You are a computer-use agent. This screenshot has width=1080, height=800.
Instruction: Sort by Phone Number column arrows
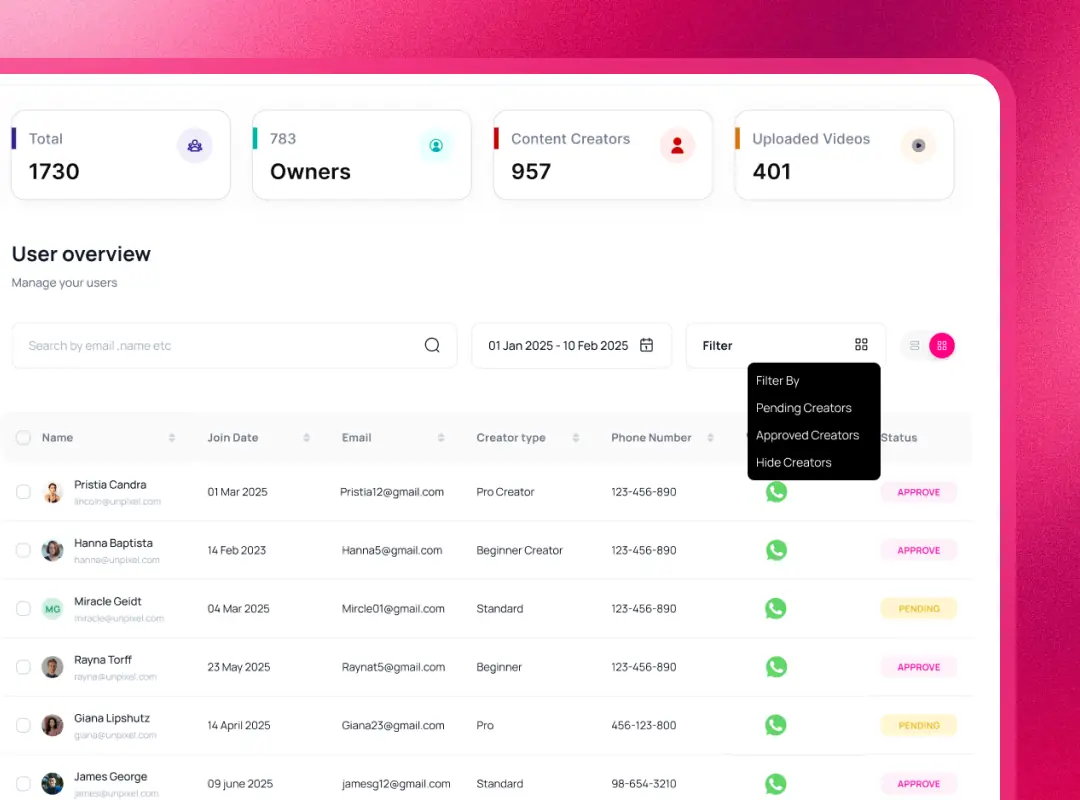pos(710,438)
